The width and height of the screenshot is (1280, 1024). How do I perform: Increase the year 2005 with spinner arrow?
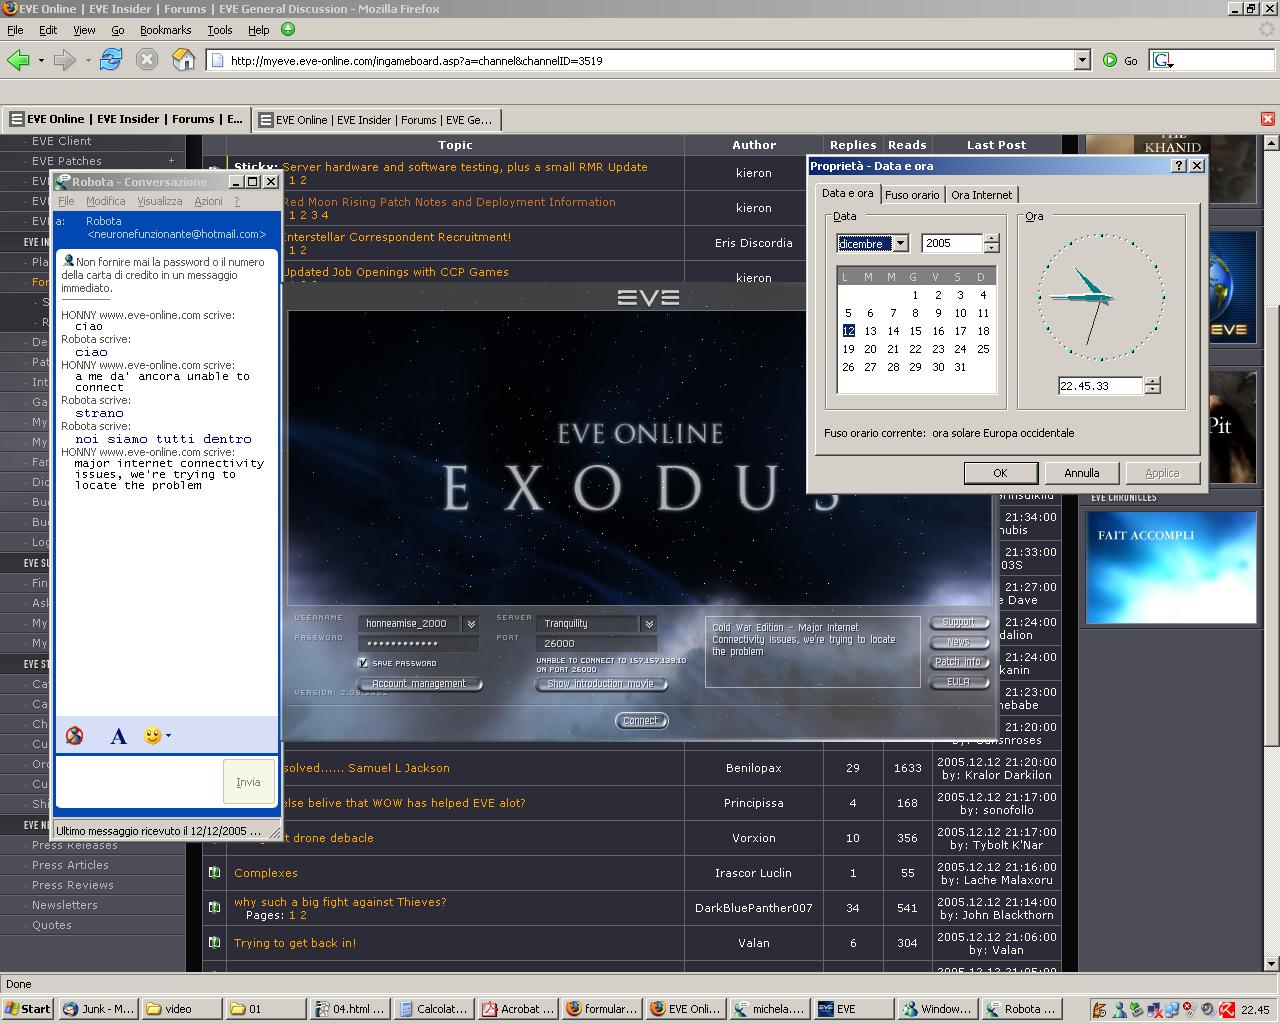click(991, 238)
